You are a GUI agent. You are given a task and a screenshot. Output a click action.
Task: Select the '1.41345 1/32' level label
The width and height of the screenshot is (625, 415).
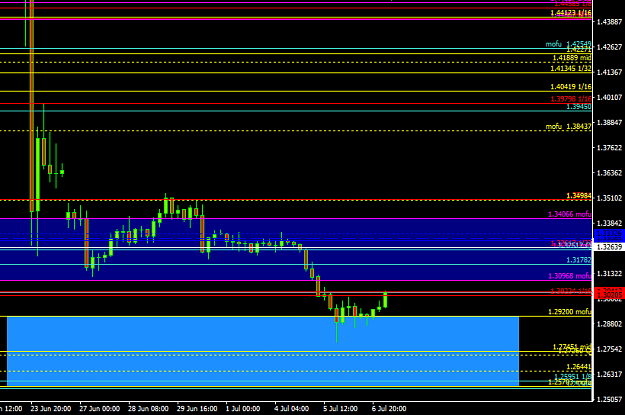(x=571, y=69)
